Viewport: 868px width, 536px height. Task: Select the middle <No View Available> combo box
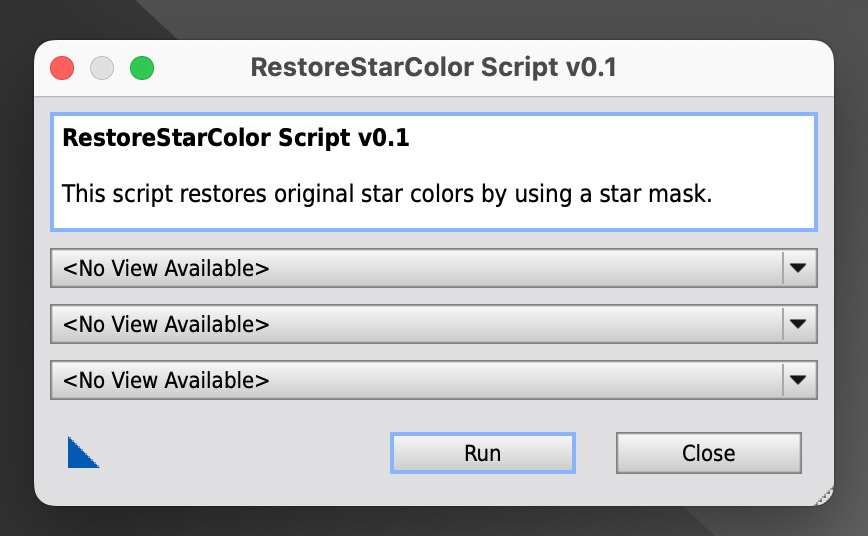pyautogui.click(x=433, y=324)
